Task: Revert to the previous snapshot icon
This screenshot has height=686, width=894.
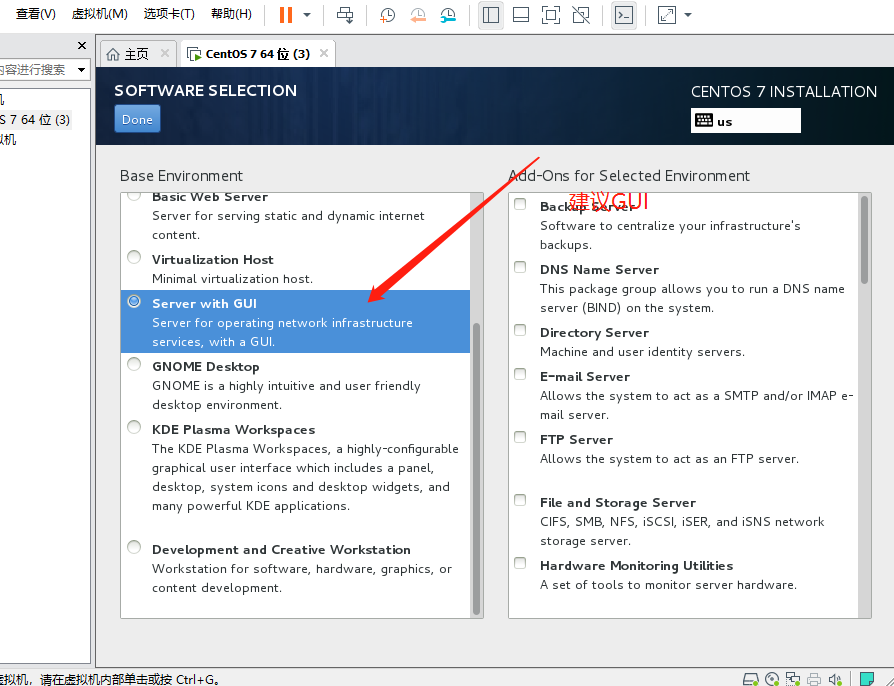Action: tap(418, 15)
